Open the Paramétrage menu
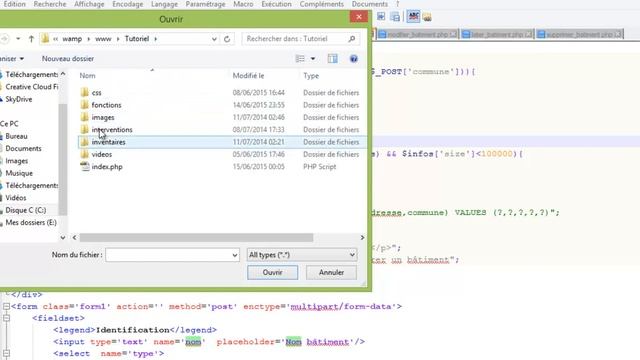 point(205,4)
